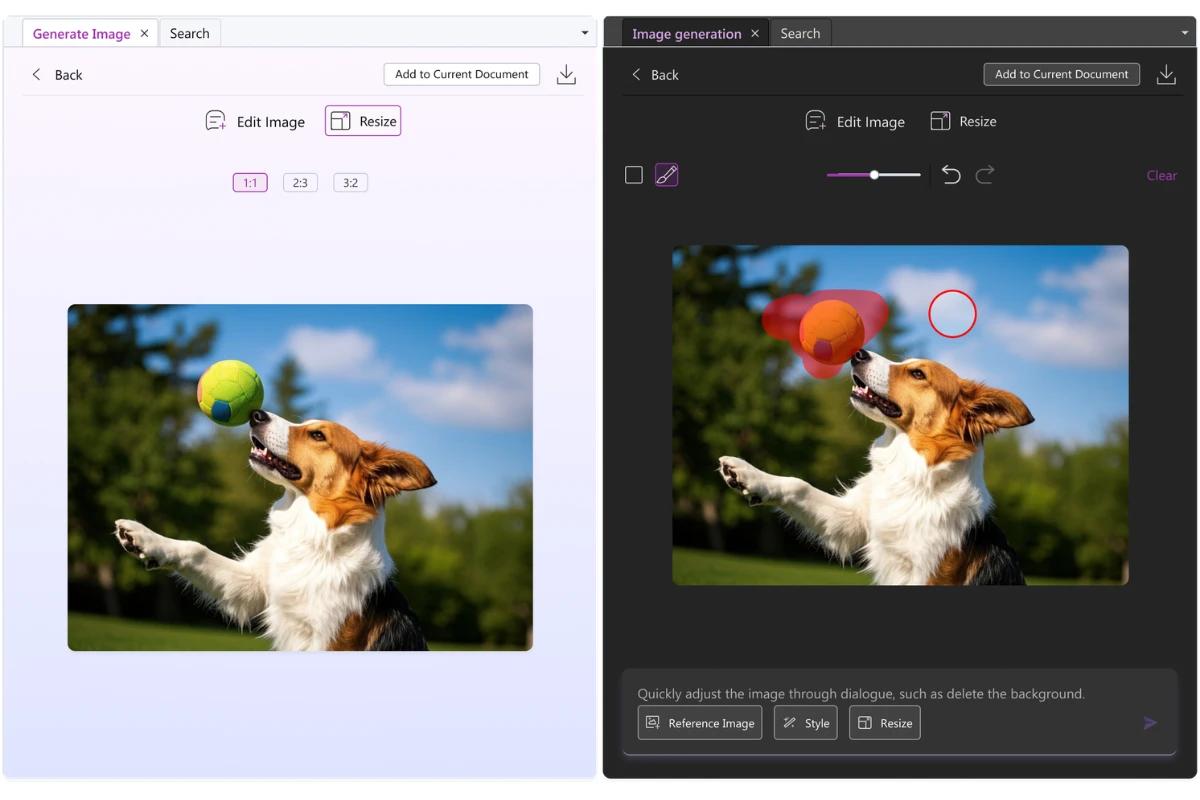Open the Resize tool in the right panel

point(963,121)
